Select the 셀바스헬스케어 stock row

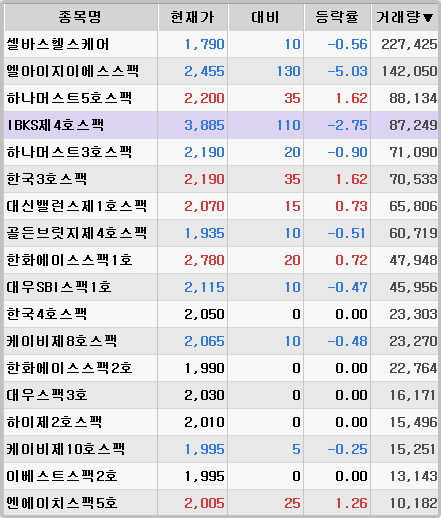[221, 44]
